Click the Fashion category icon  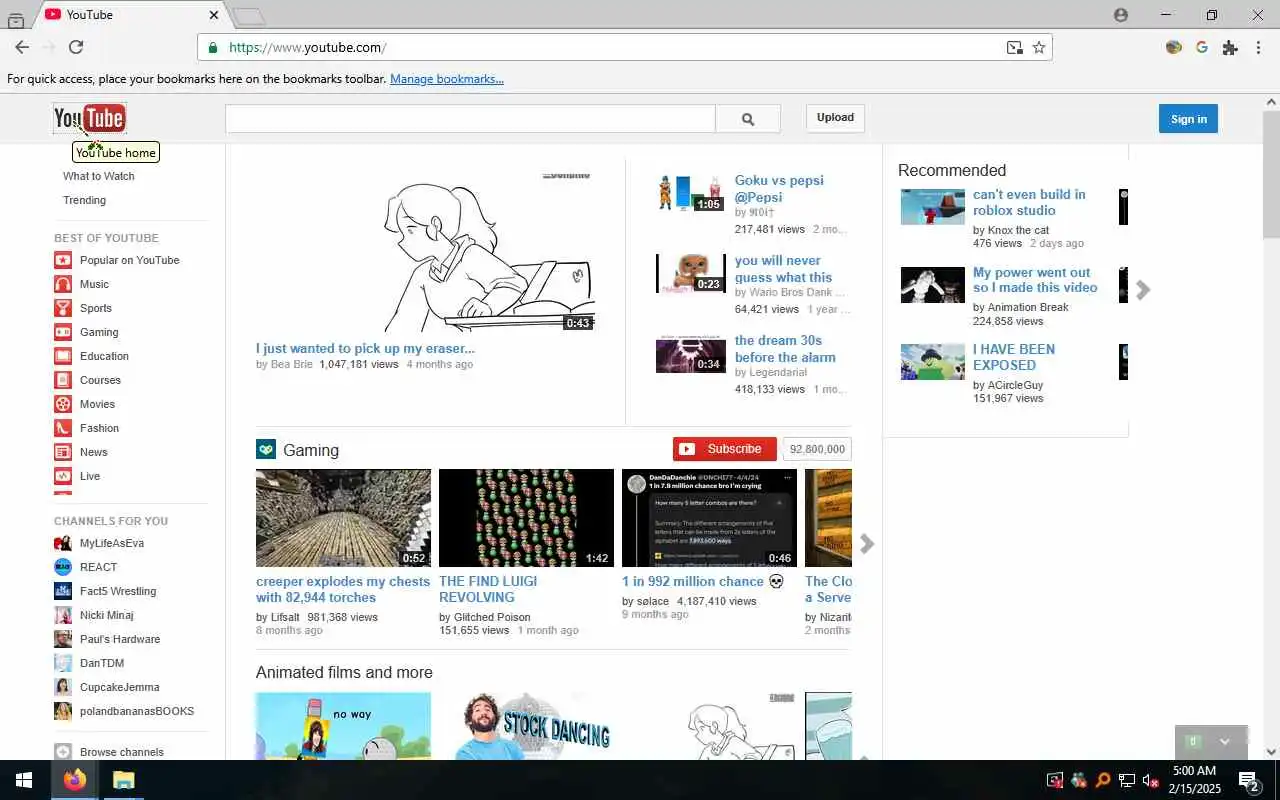(x=63, y=428)
